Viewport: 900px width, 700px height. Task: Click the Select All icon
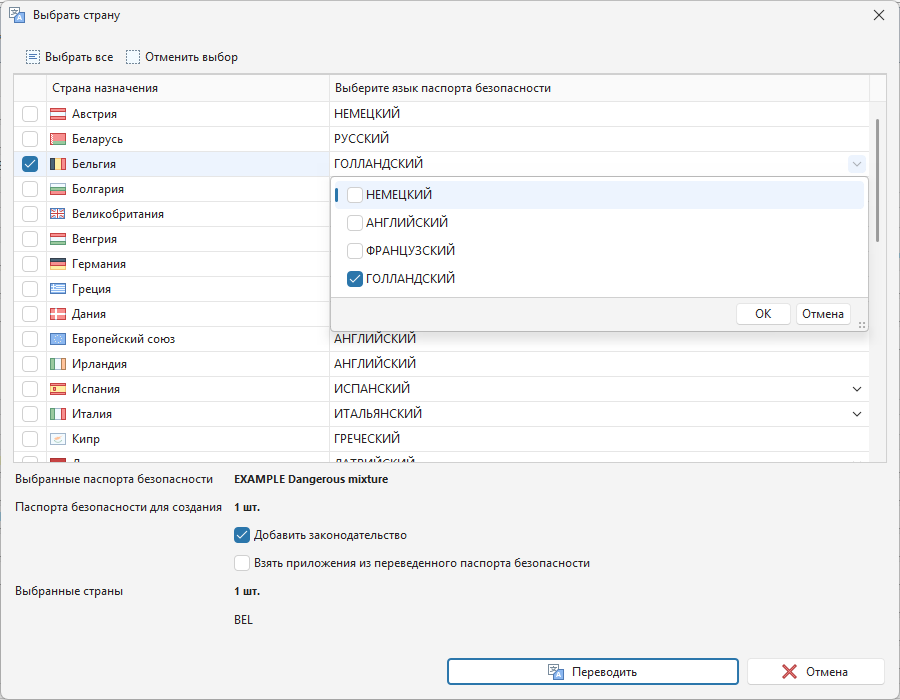click(x=33, y=57)
